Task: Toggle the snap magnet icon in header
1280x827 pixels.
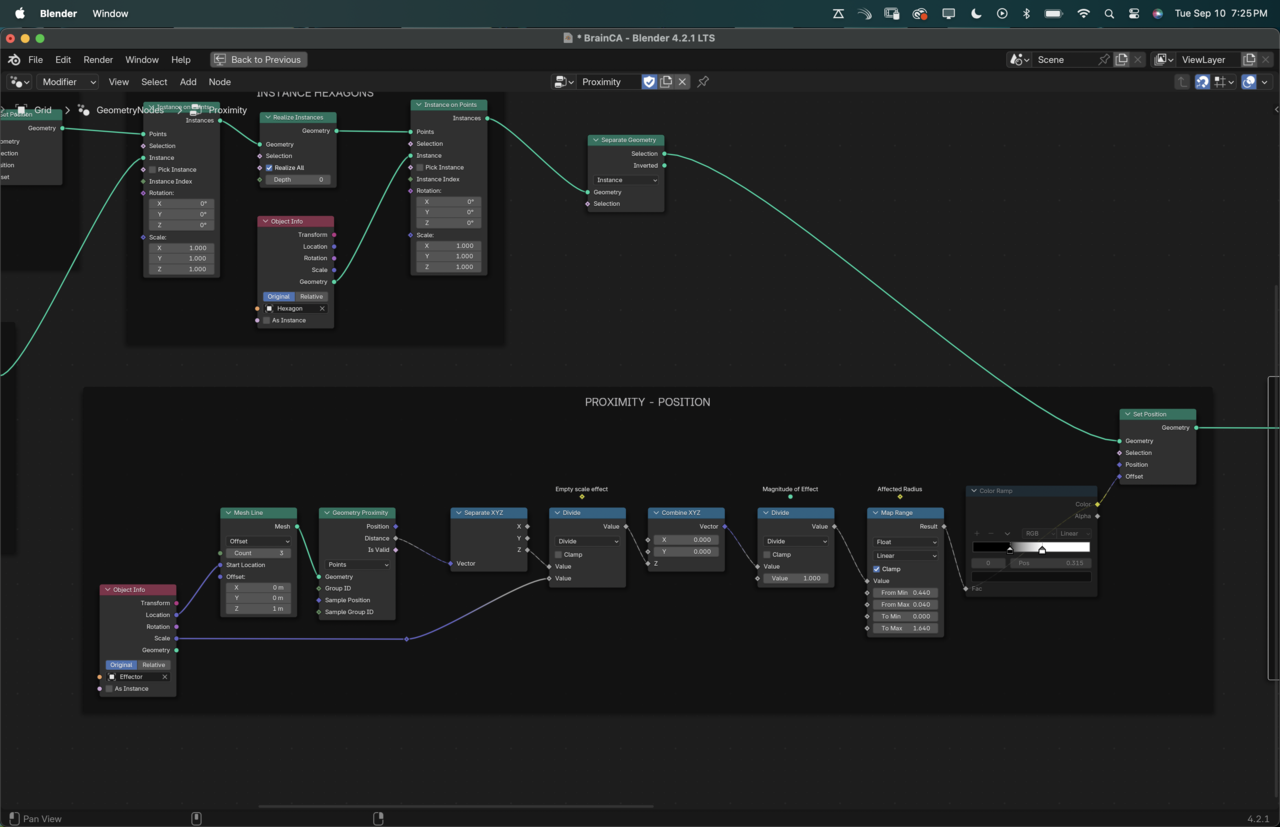Action: click(1203, 82)
